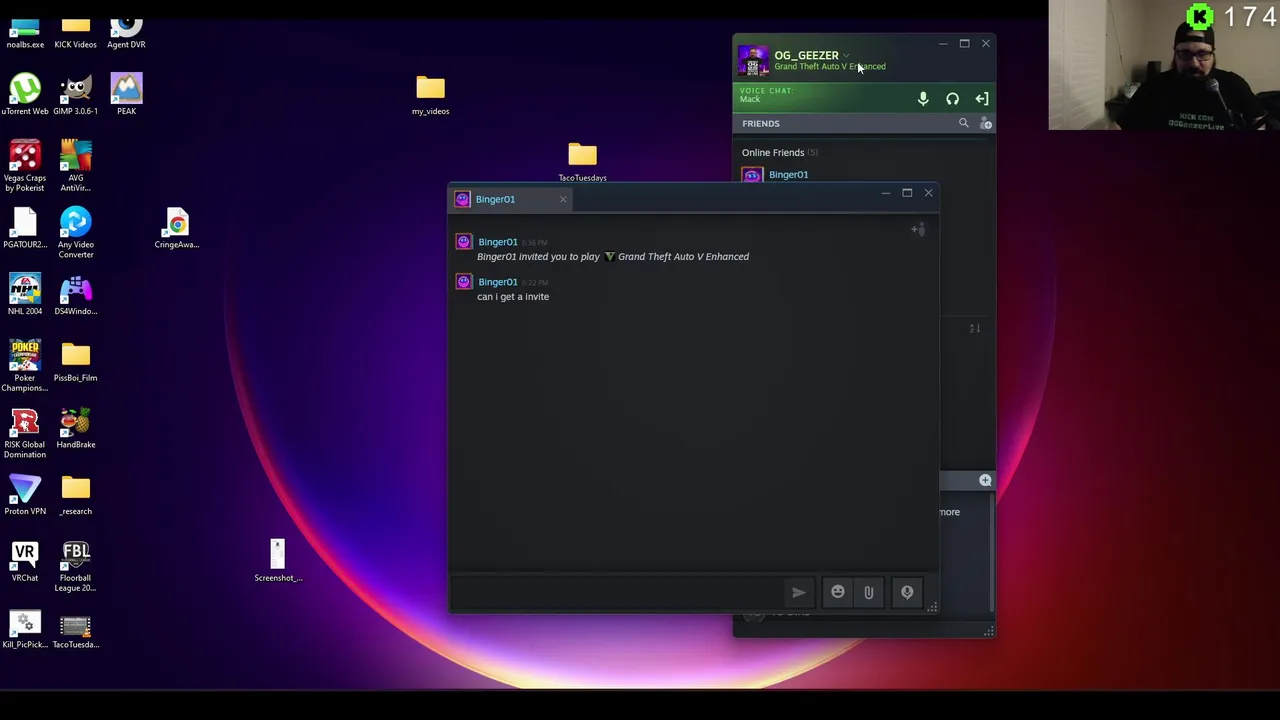Select Binger01 in the friends list
Image resolution: width=1280 pixels, height=720 pixels.
tap(788, 175)
